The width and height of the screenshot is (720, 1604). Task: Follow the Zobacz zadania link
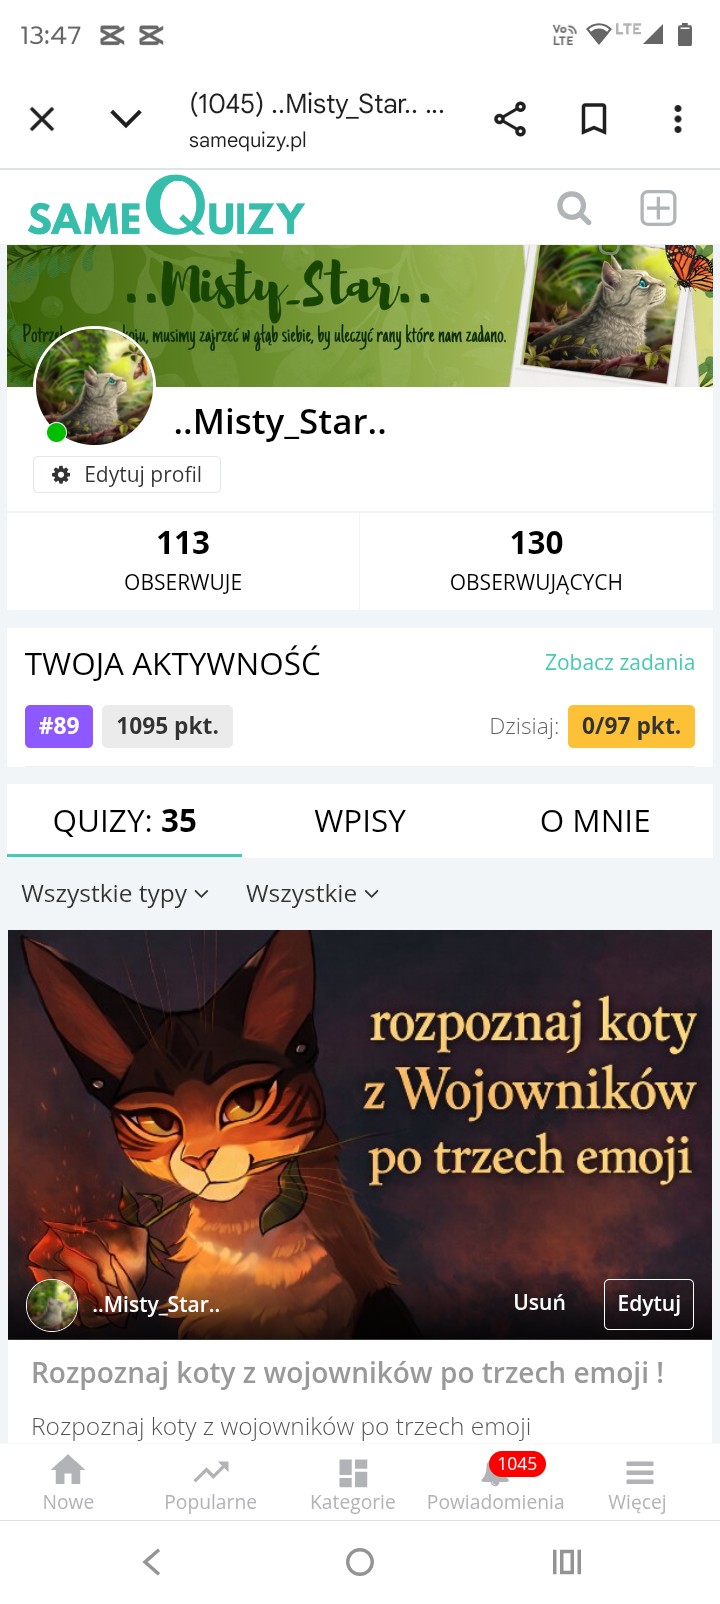click(620, 662)
